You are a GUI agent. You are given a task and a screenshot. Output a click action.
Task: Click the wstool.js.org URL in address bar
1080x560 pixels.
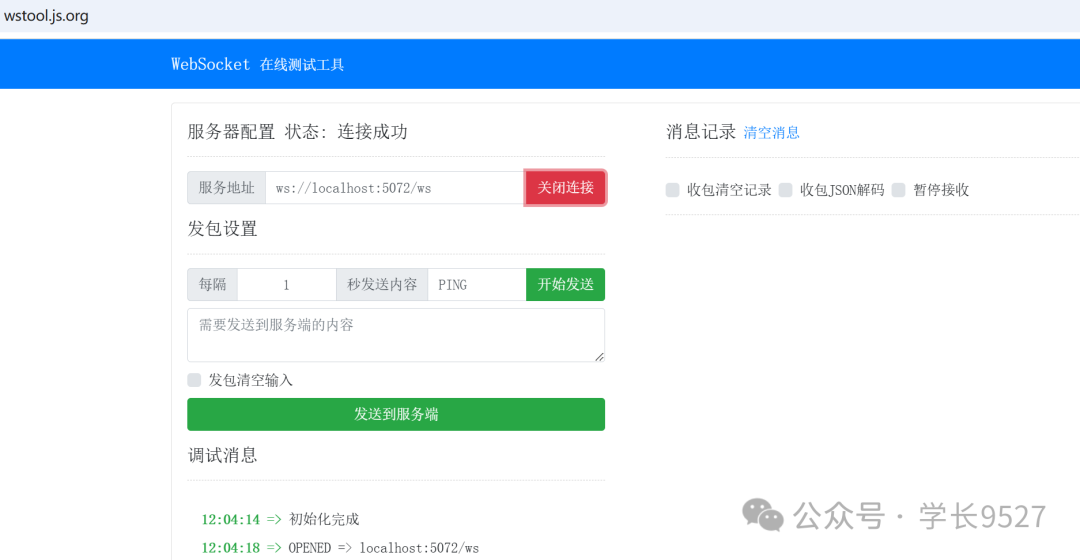click(46, 16)
